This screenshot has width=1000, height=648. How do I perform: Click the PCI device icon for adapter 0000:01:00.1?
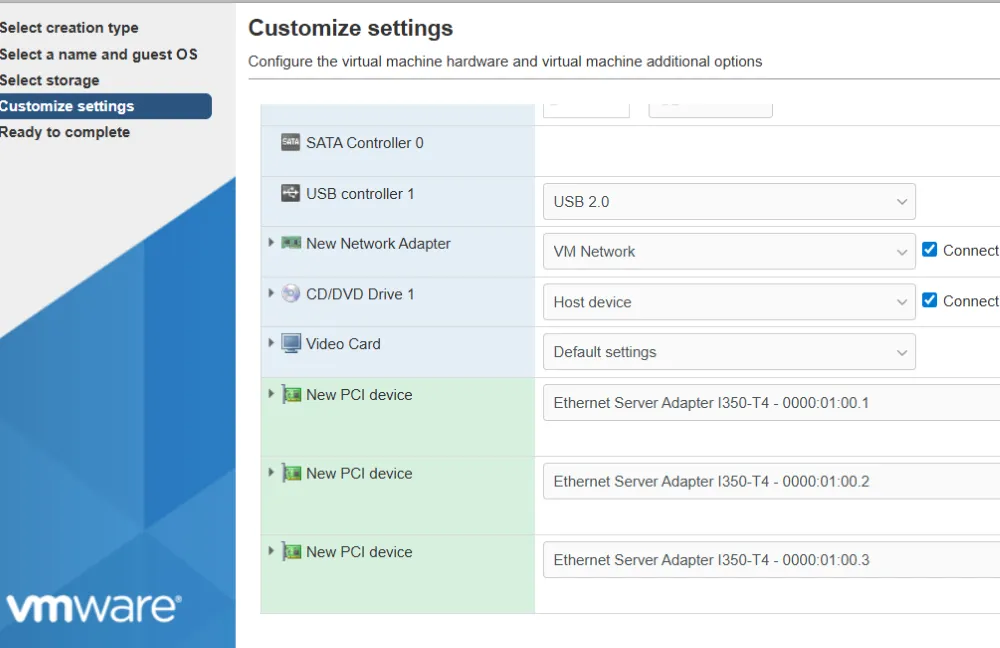coord(291,395)
